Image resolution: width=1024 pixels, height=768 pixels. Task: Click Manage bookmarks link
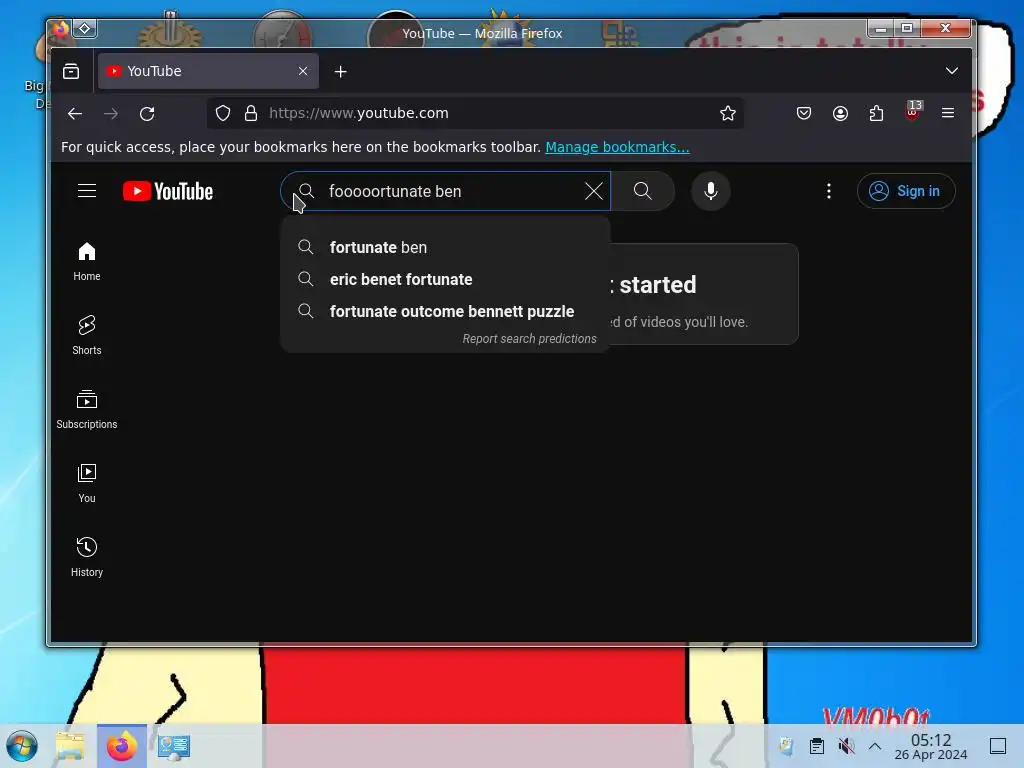[617, 147]
